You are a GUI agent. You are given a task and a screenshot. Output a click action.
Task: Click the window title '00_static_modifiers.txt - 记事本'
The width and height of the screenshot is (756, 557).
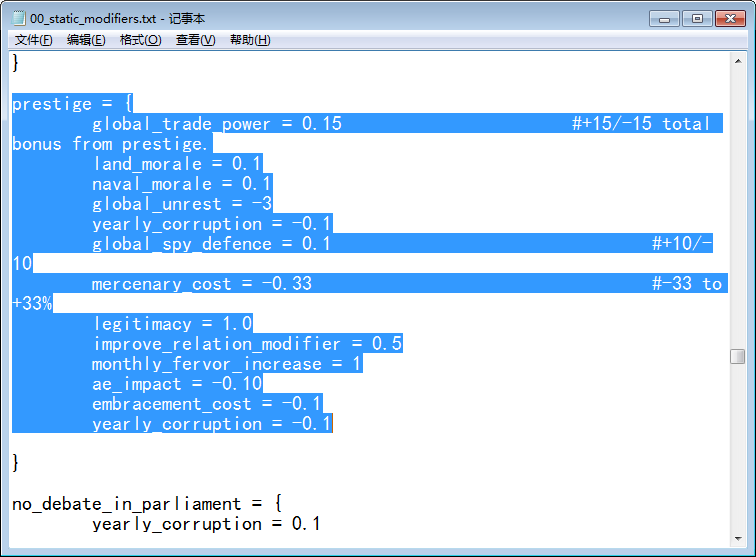click(x=117, y=19)
